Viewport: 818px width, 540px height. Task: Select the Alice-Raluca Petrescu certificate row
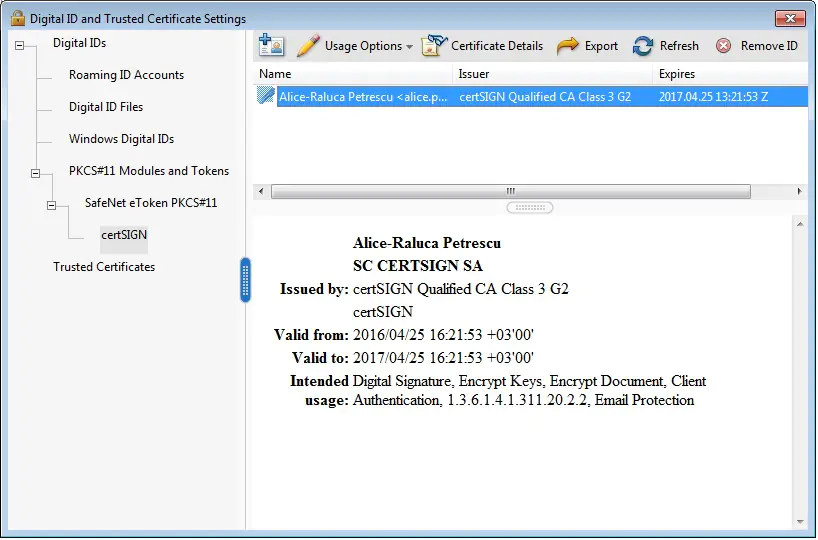(x=531, y=97)
